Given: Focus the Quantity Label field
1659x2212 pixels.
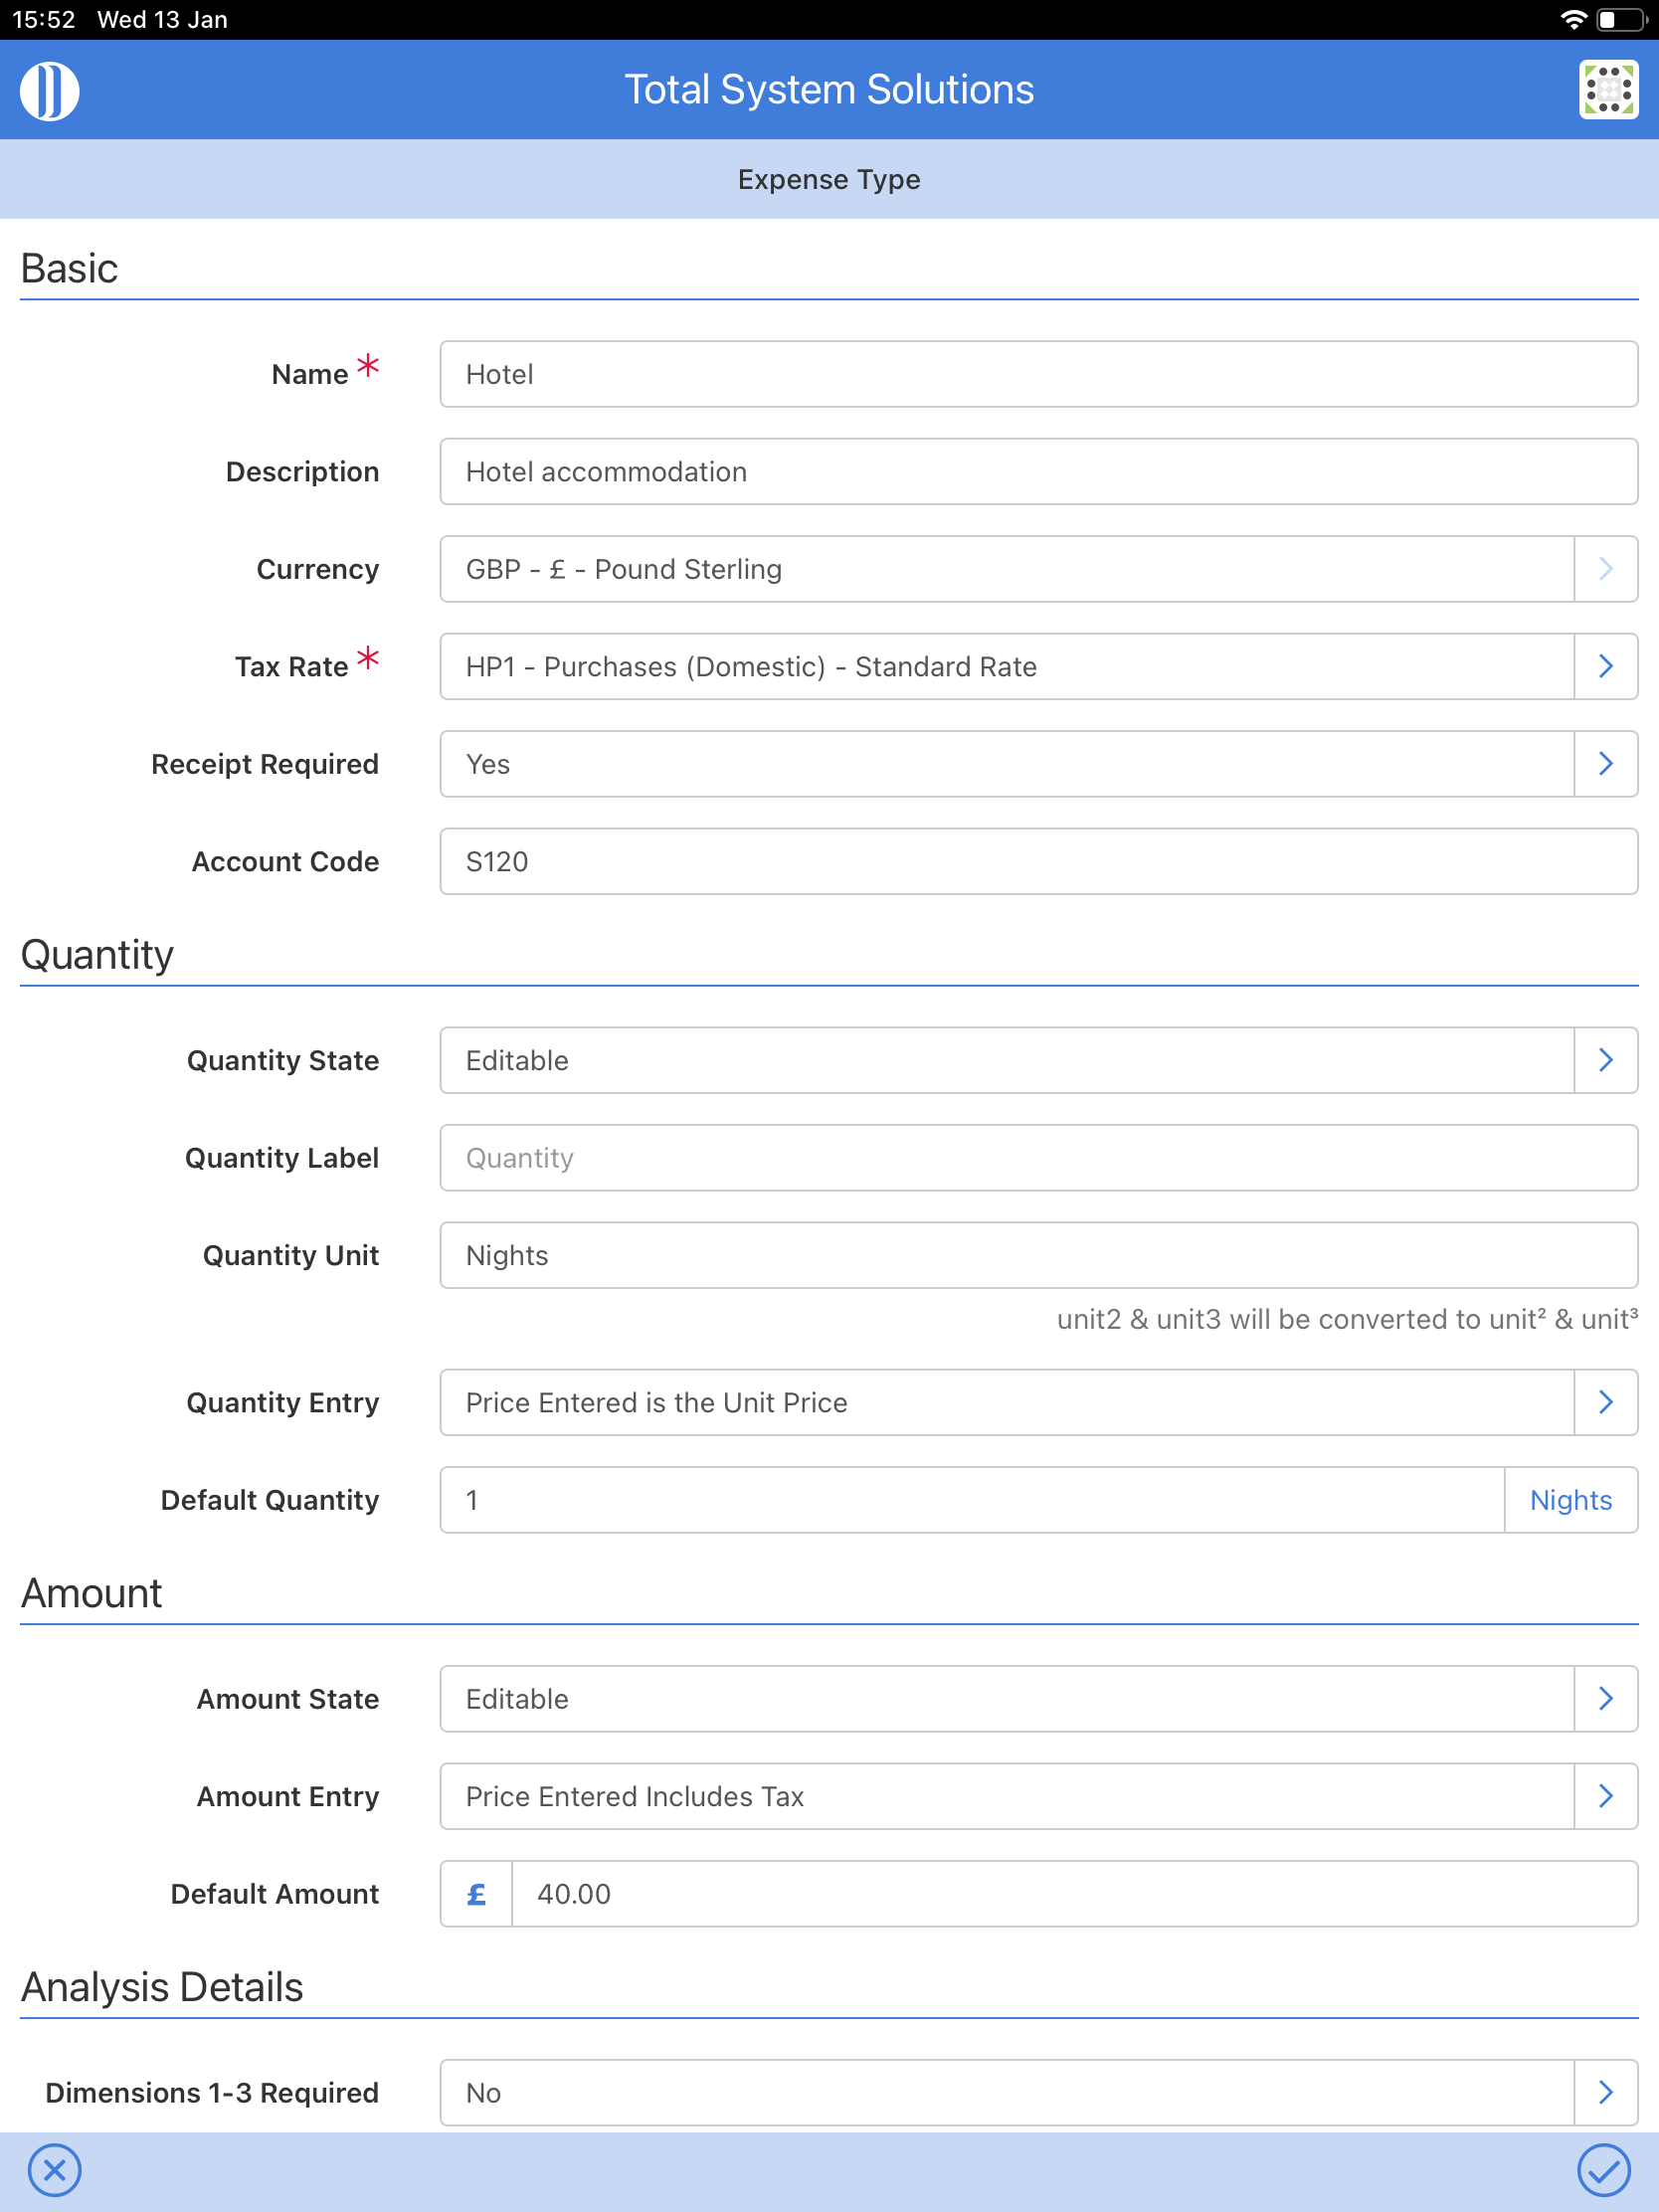Looking at the screenshot, I should point(1039,1158).
